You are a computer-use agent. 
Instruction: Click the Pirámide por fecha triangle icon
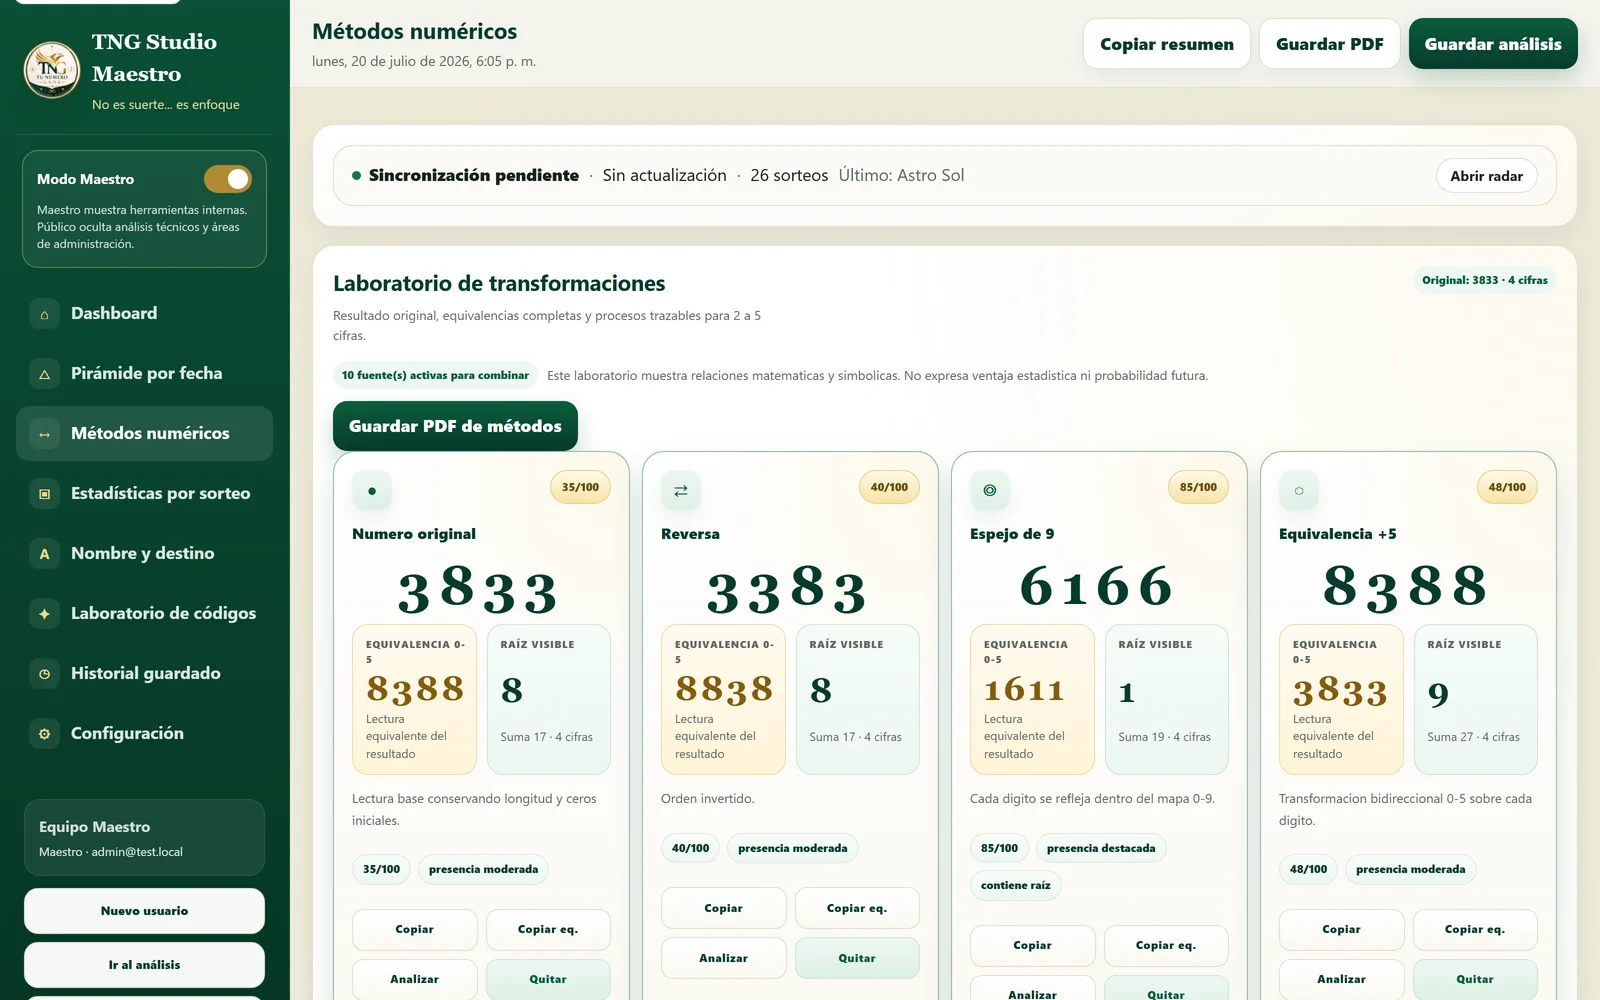44,374
